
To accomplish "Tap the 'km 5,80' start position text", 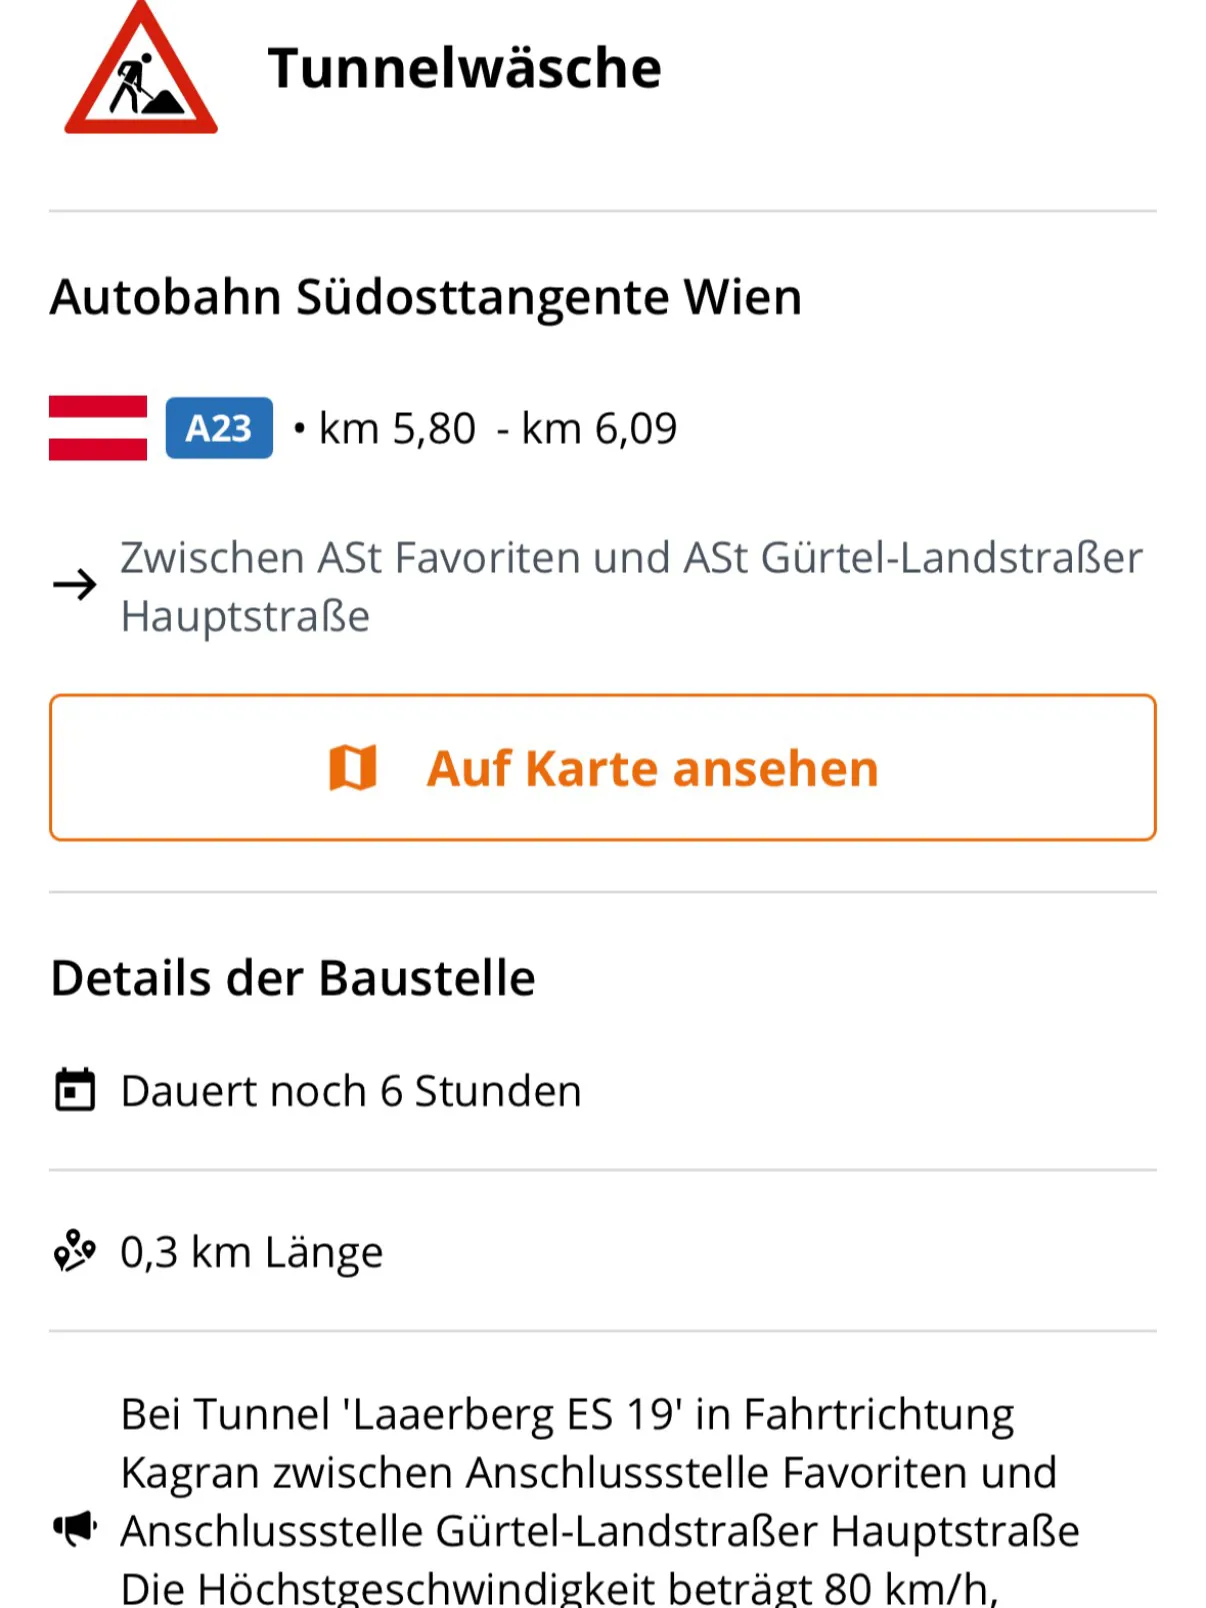I will [397, 429].
